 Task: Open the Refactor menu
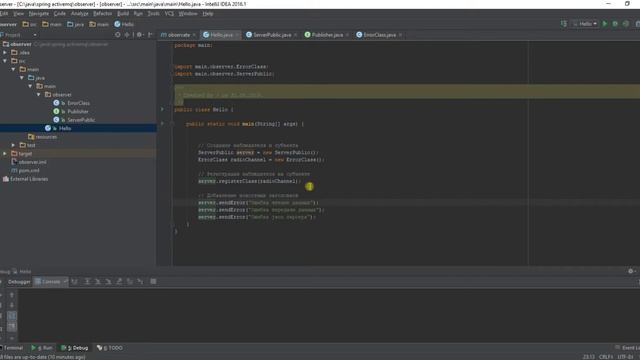pyautogui.click(x=102, y=13)
